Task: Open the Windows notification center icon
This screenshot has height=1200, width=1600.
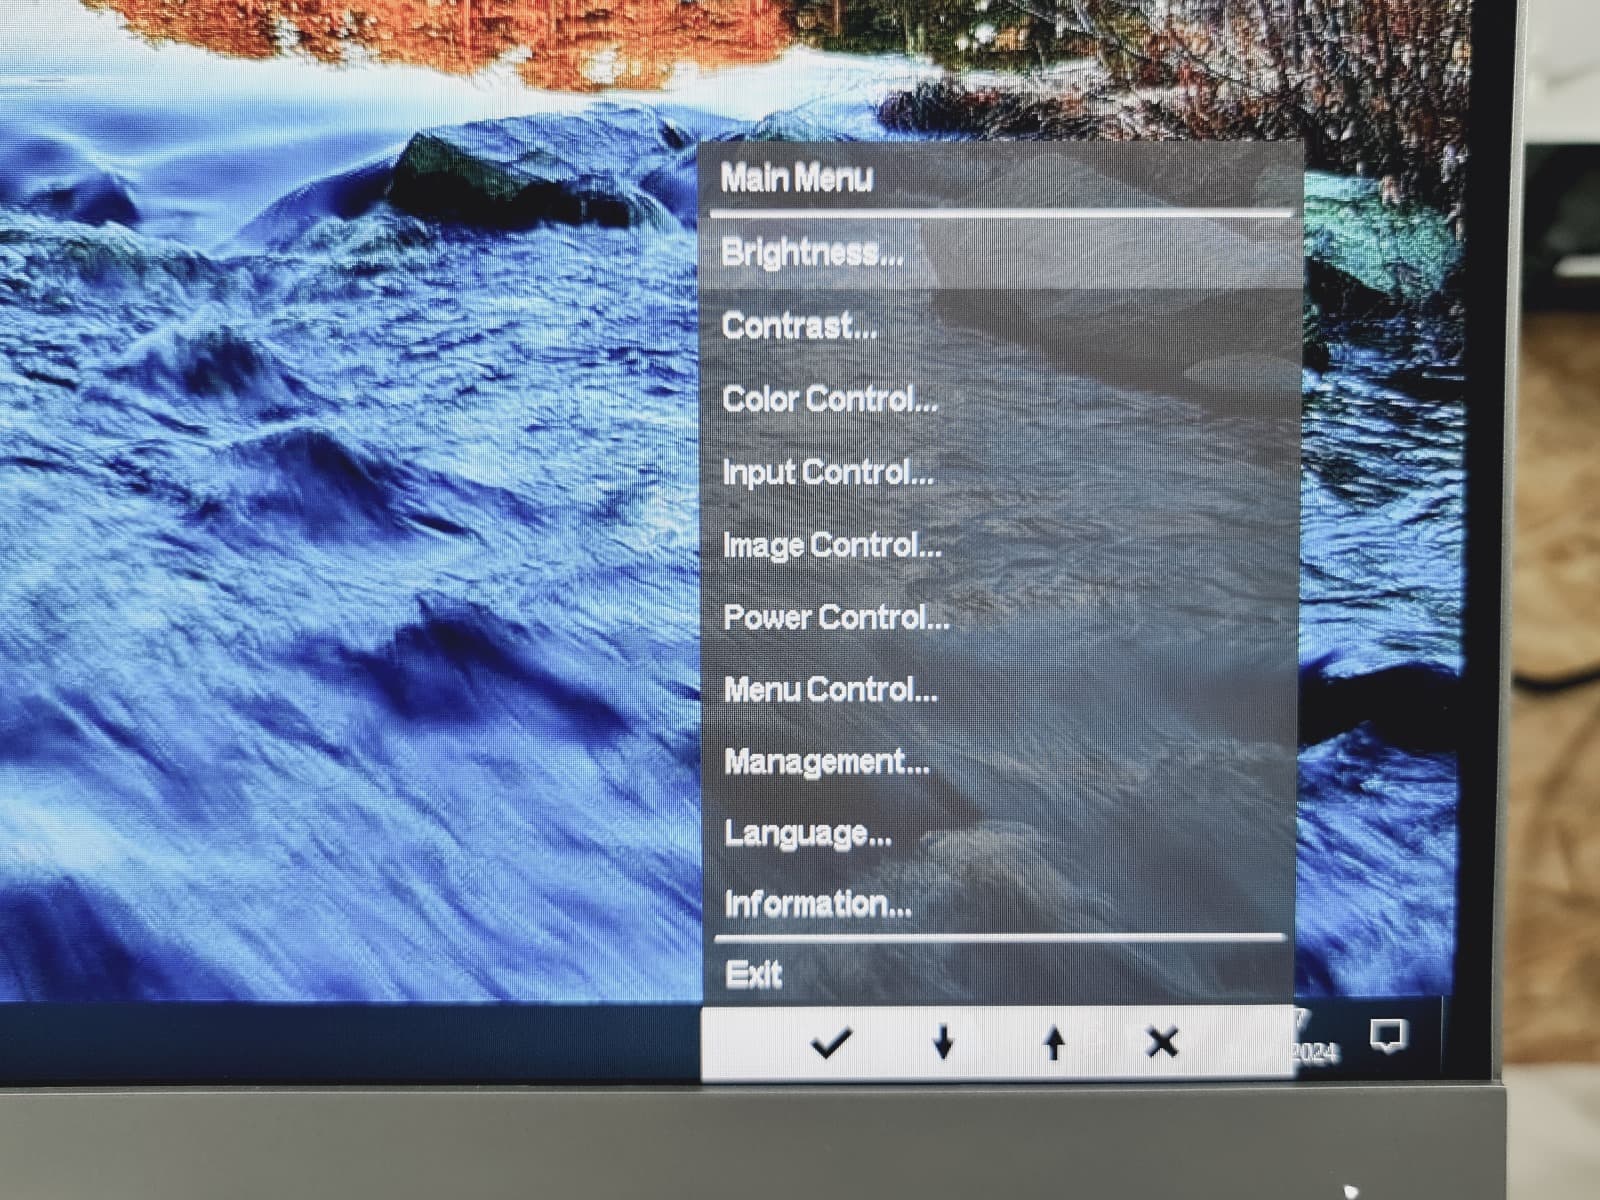Action: (x=1388, y=1036)
